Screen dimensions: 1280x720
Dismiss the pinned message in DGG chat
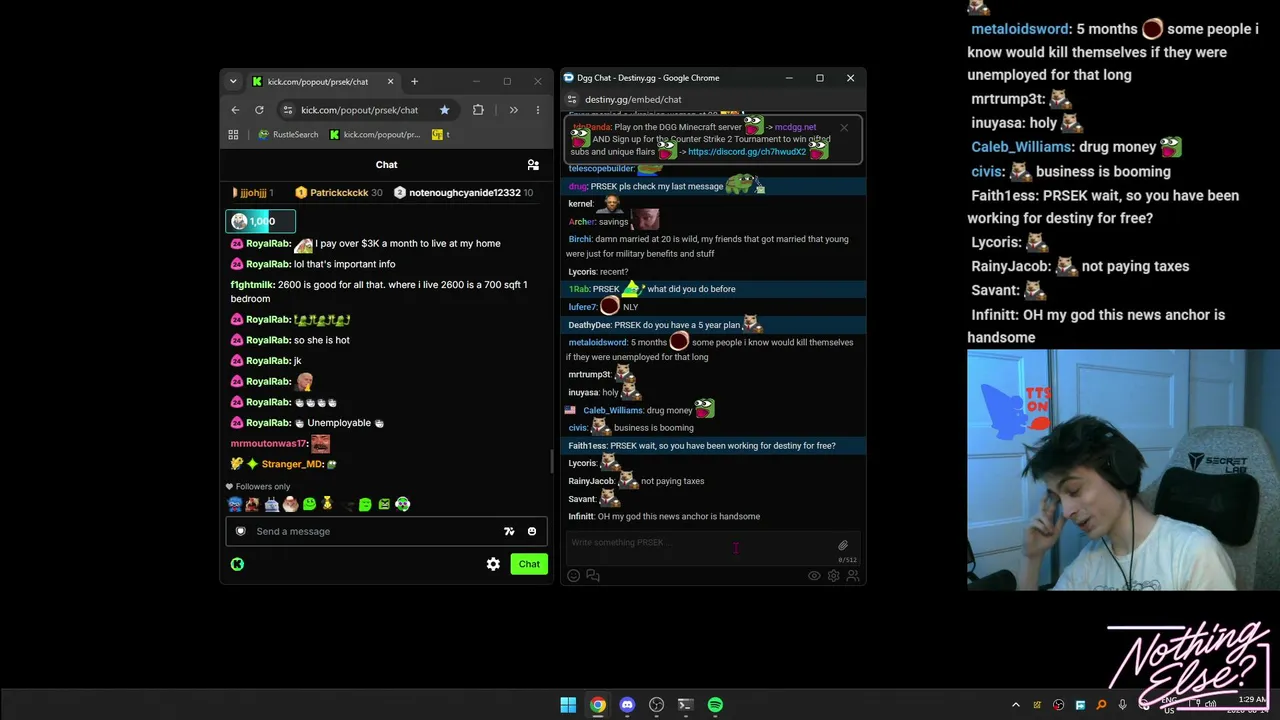[x=844, y=127]
